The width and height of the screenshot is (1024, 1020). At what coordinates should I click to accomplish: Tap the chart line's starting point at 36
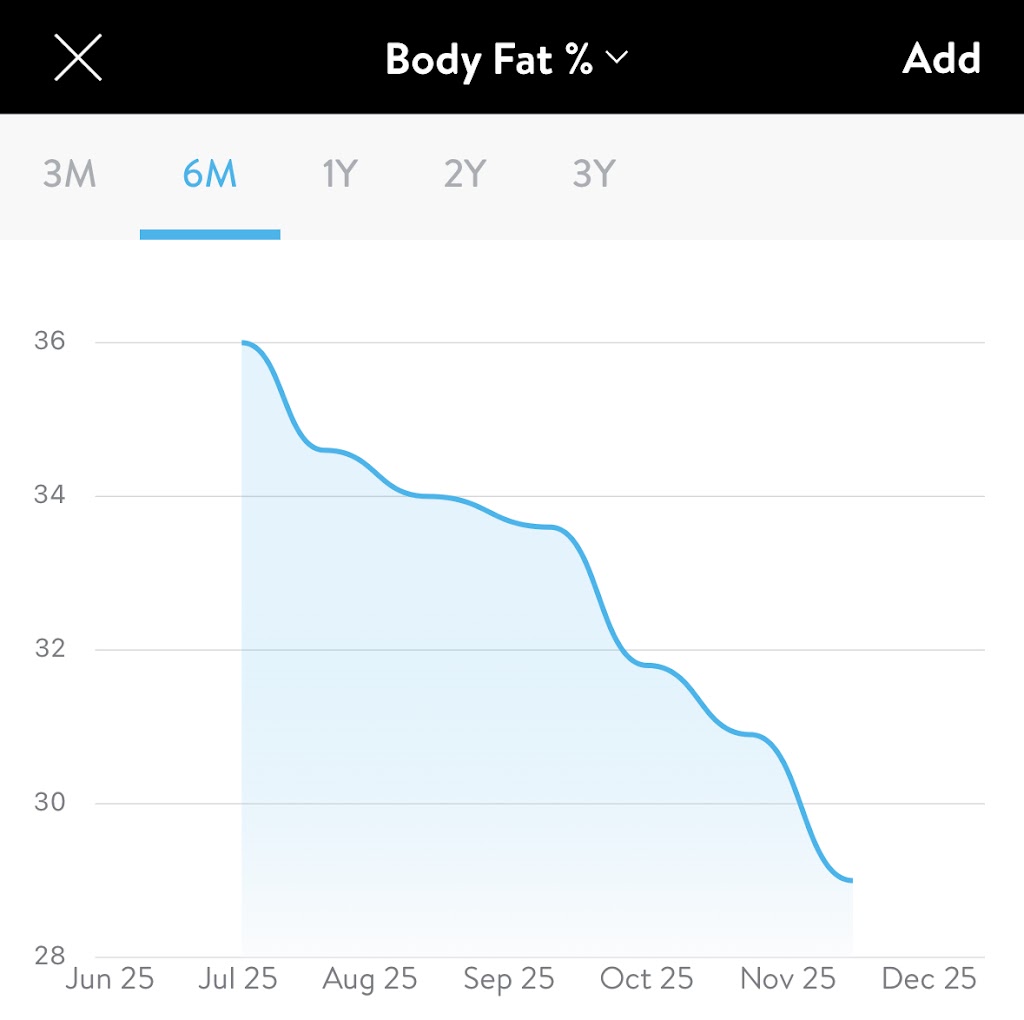pyautogui.click(x=243, y=343)
